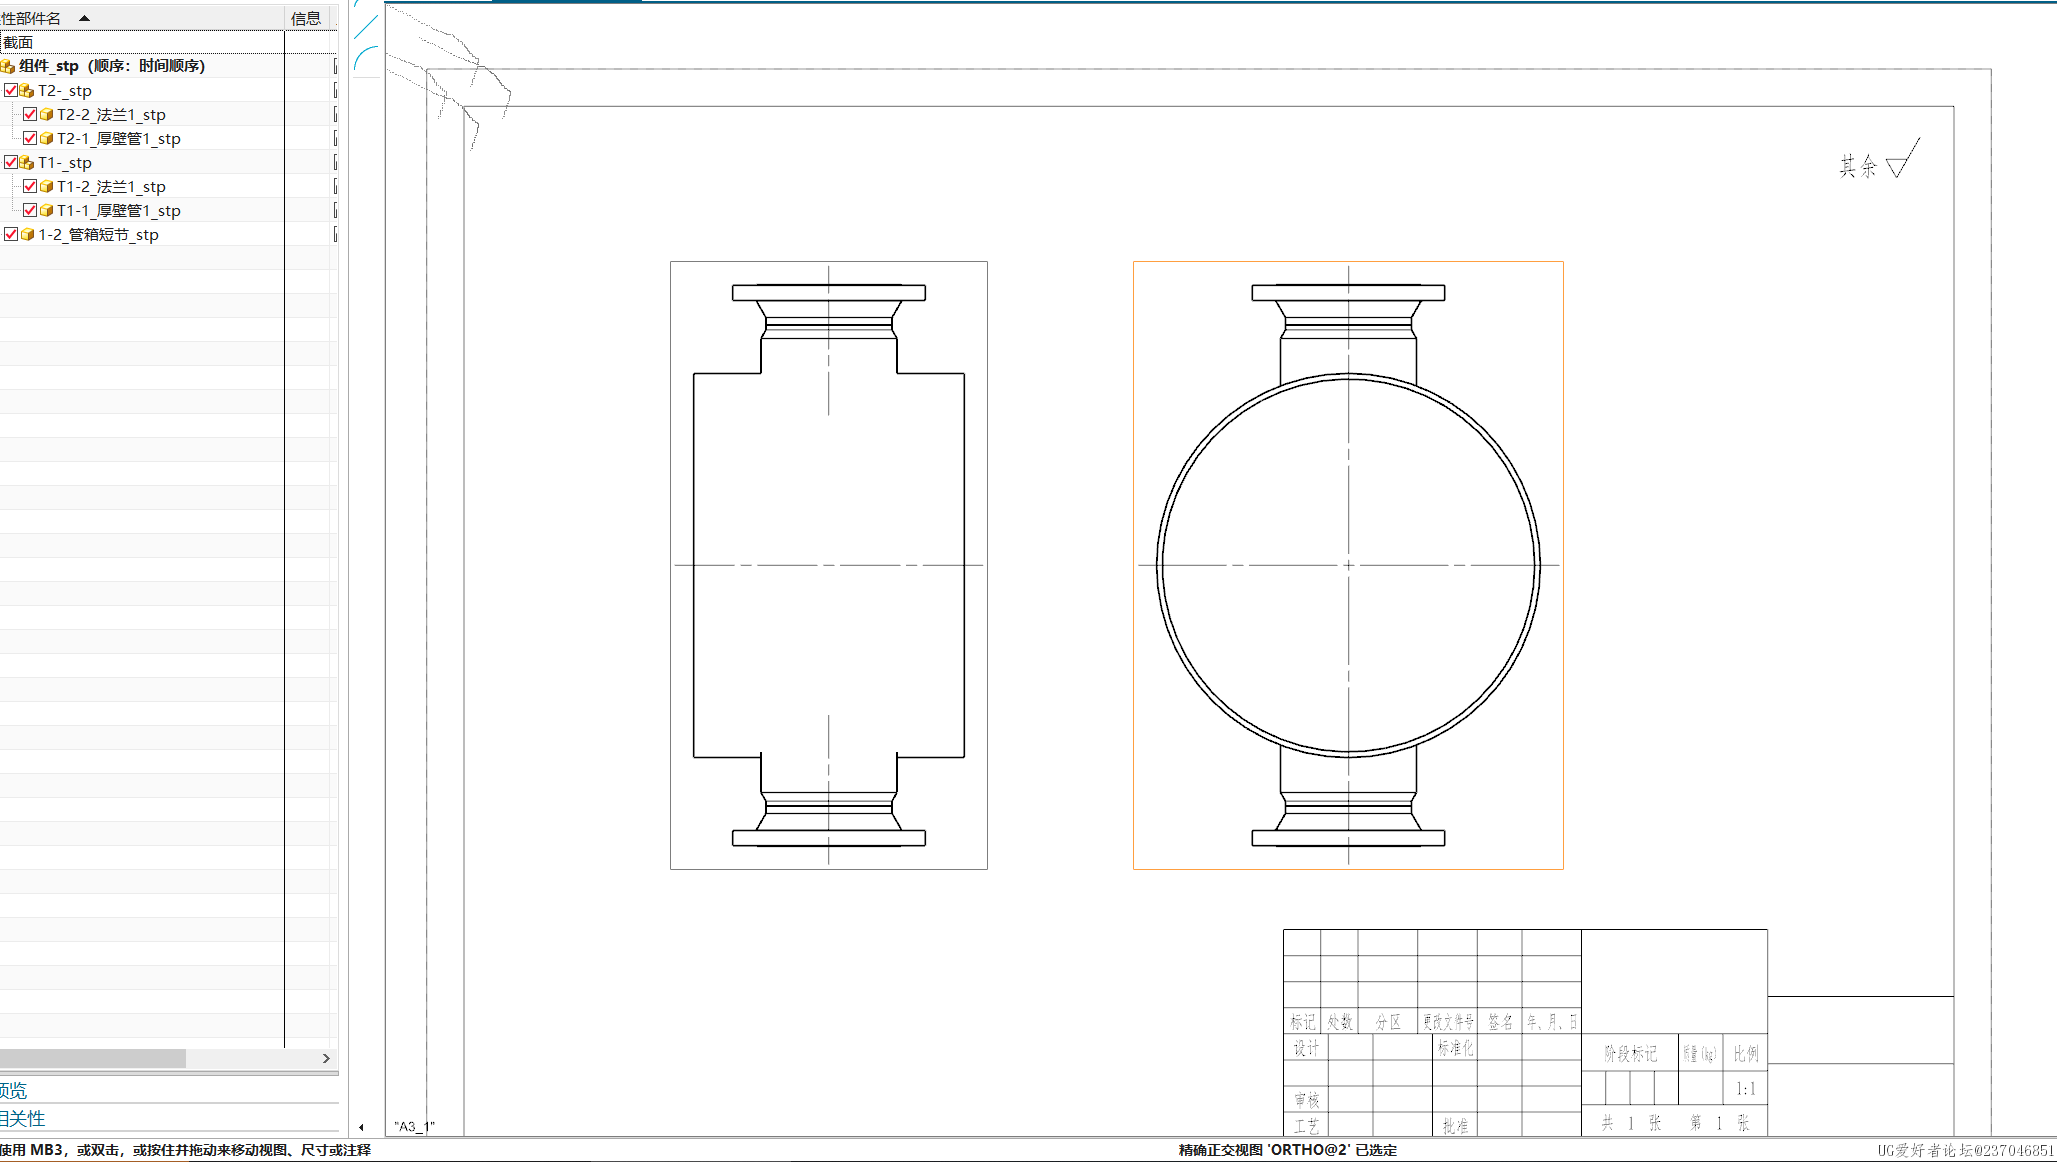Image resolution: width=2057 pixels, height=1162 pixels.
Task: Click the 1:1 scale cell in title block
Action: pos(1745,1088)
